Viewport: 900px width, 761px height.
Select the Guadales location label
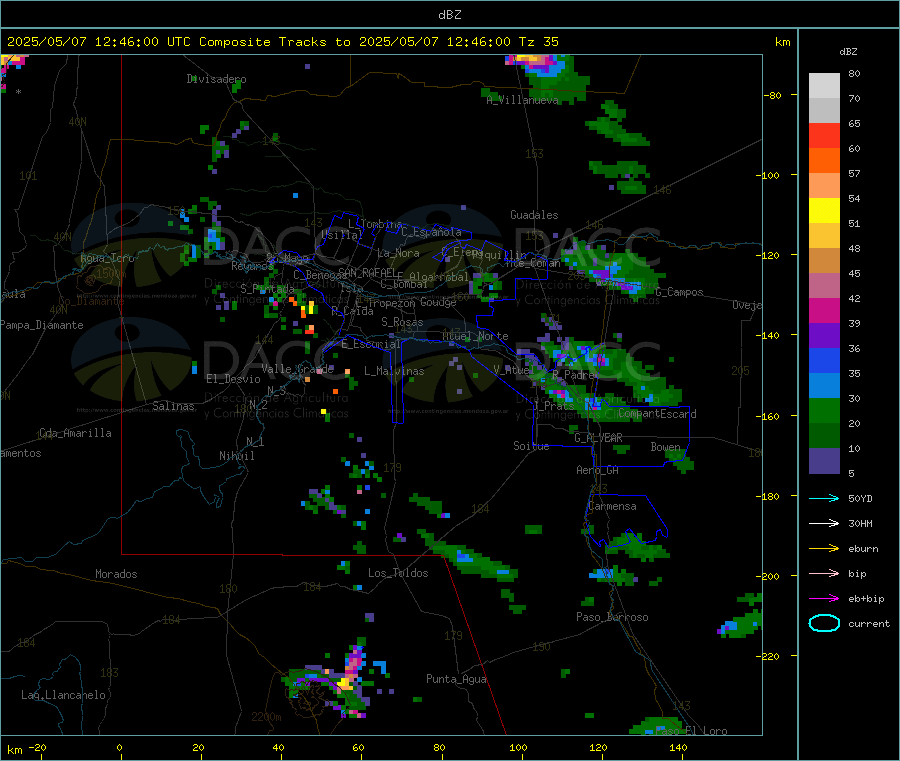pyautogui.click(x=534, y=215)
